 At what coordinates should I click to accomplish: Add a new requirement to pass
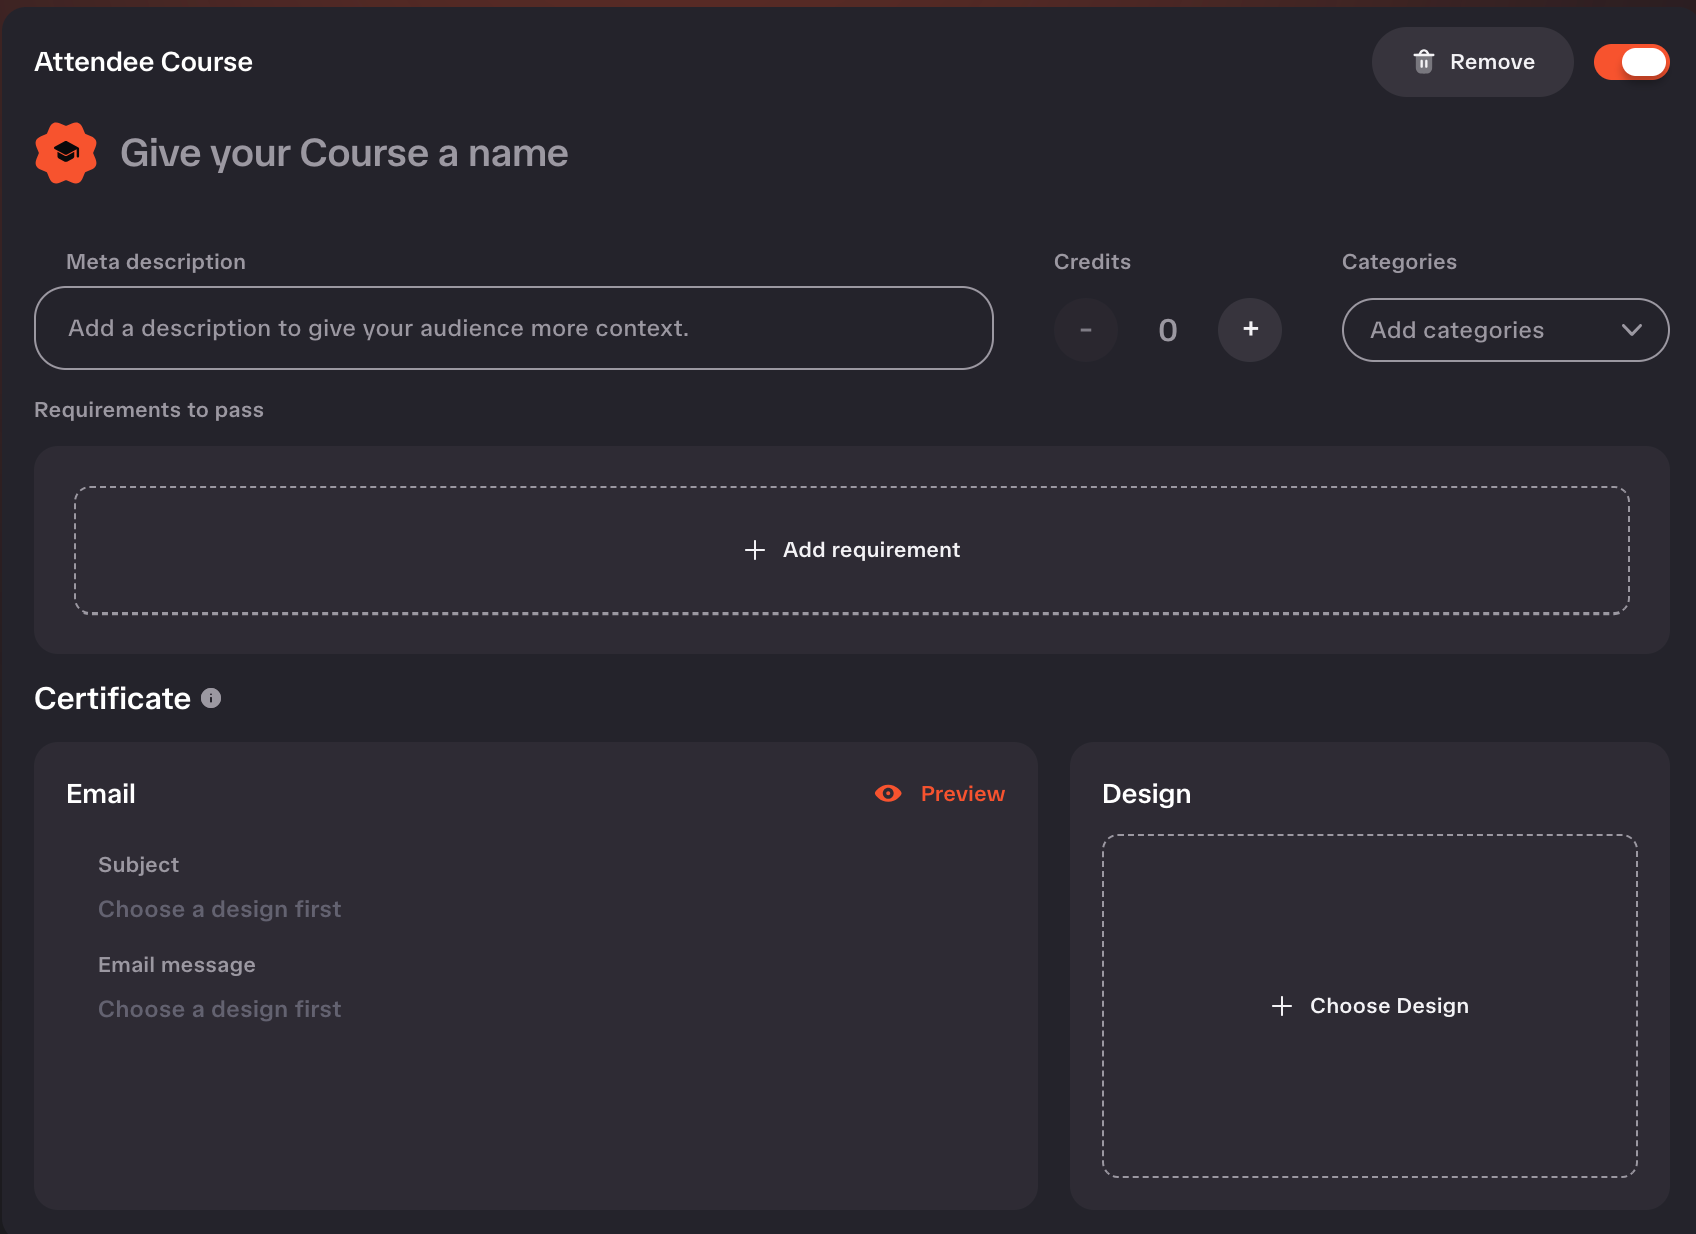click(x=852, y=550)
